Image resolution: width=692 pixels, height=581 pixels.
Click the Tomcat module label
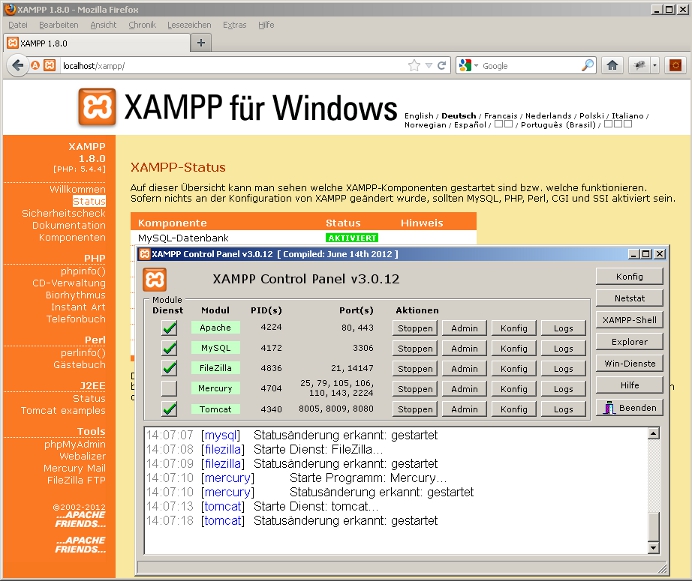point(215,409)
